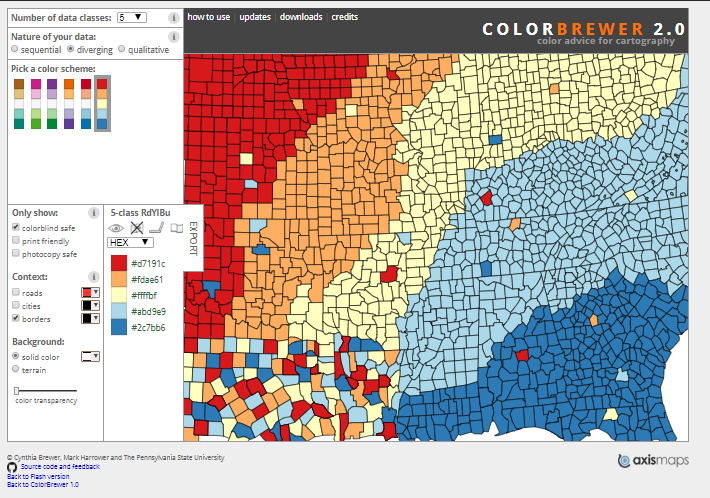The image size is (710, 498).
Task: Click the copyright Cynthia Brewer text
Action: tap(116, 458)
